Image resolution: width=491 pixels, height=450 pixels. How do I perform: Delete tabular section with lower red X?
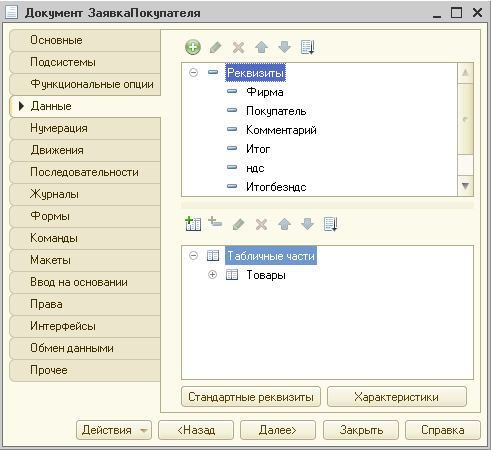point(261,224)
